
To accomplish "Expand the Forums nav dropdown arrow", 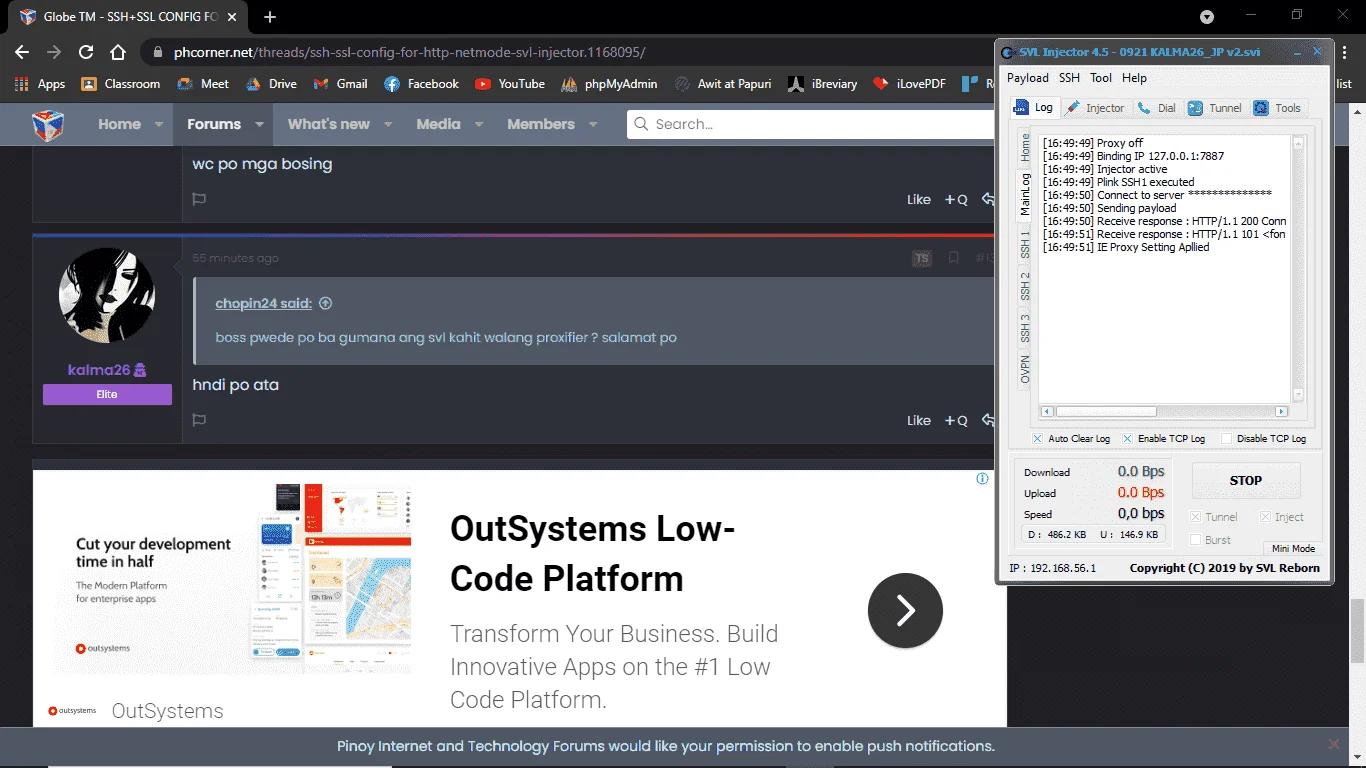I will click(x=259, y=125).
